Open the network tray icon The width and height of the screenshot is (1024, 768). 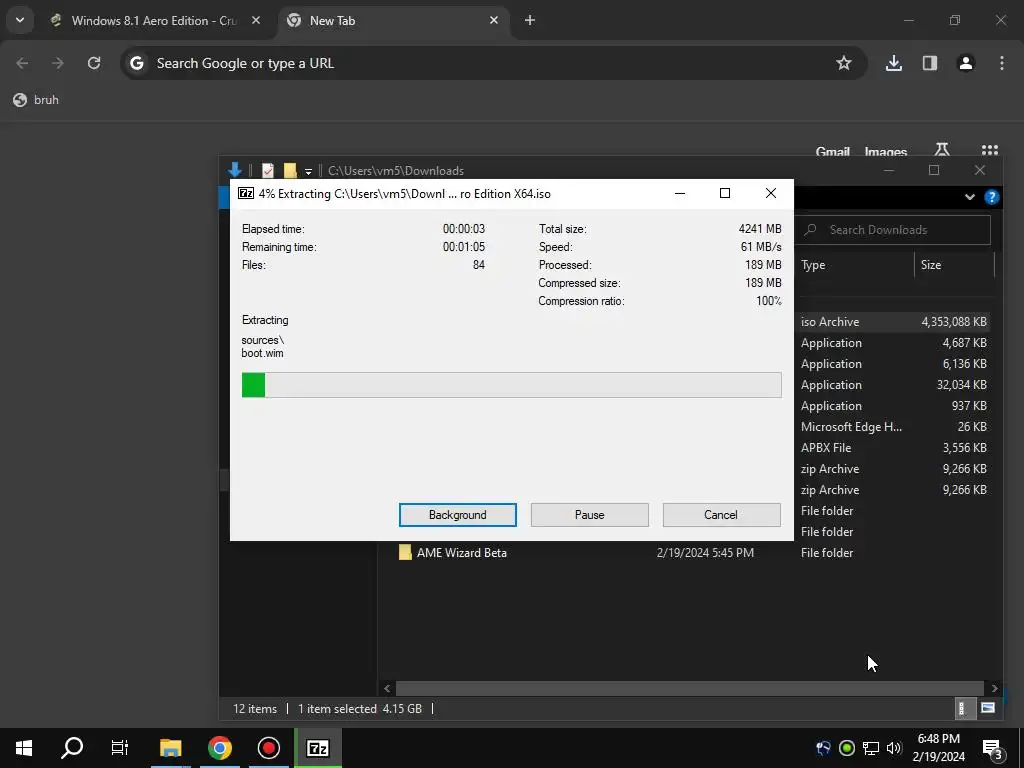coord(871,748)
